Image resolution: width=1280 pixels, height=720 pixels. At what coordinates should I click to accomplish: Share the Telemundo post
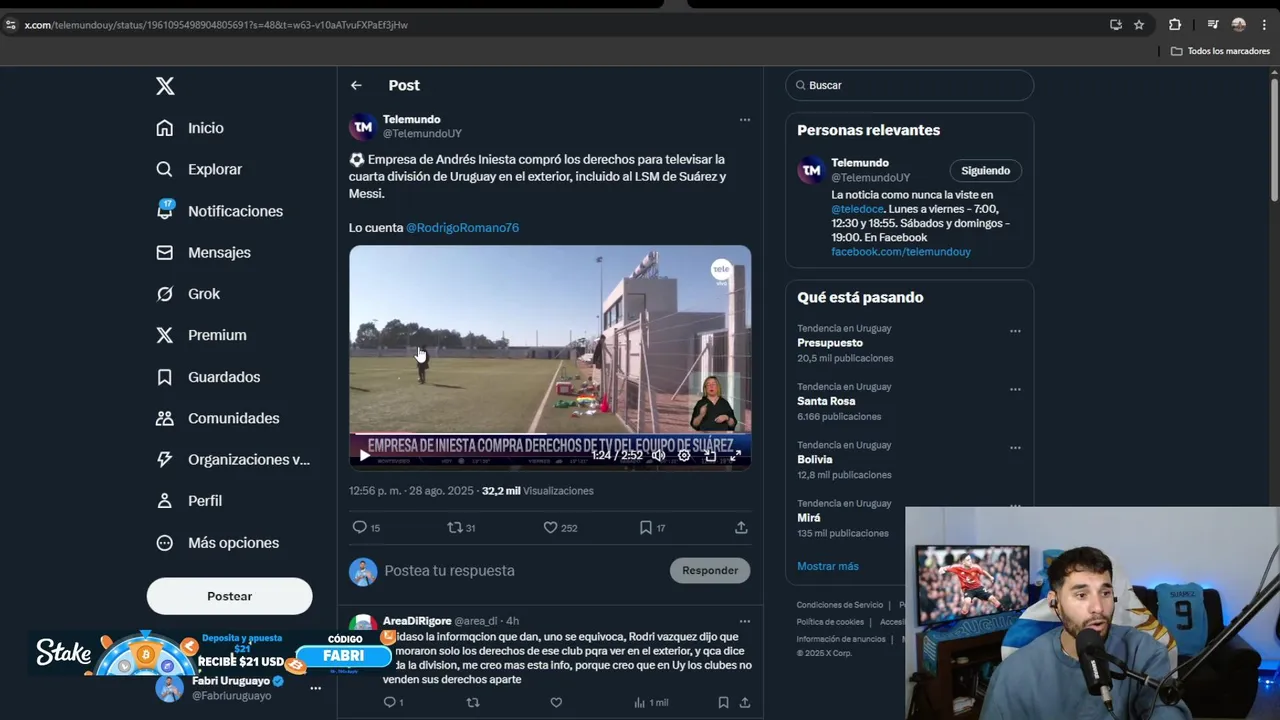741,528
